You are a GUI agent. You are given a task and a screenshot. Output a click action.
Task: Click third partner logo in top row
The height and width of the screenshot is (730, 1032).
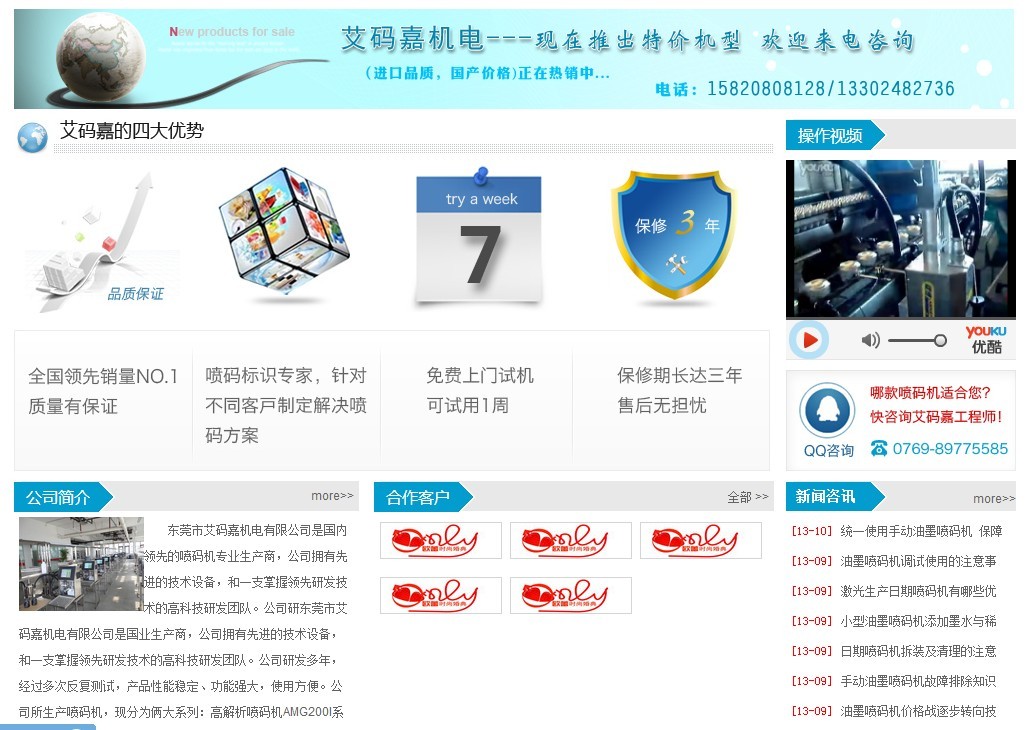[x=700, y=540]
